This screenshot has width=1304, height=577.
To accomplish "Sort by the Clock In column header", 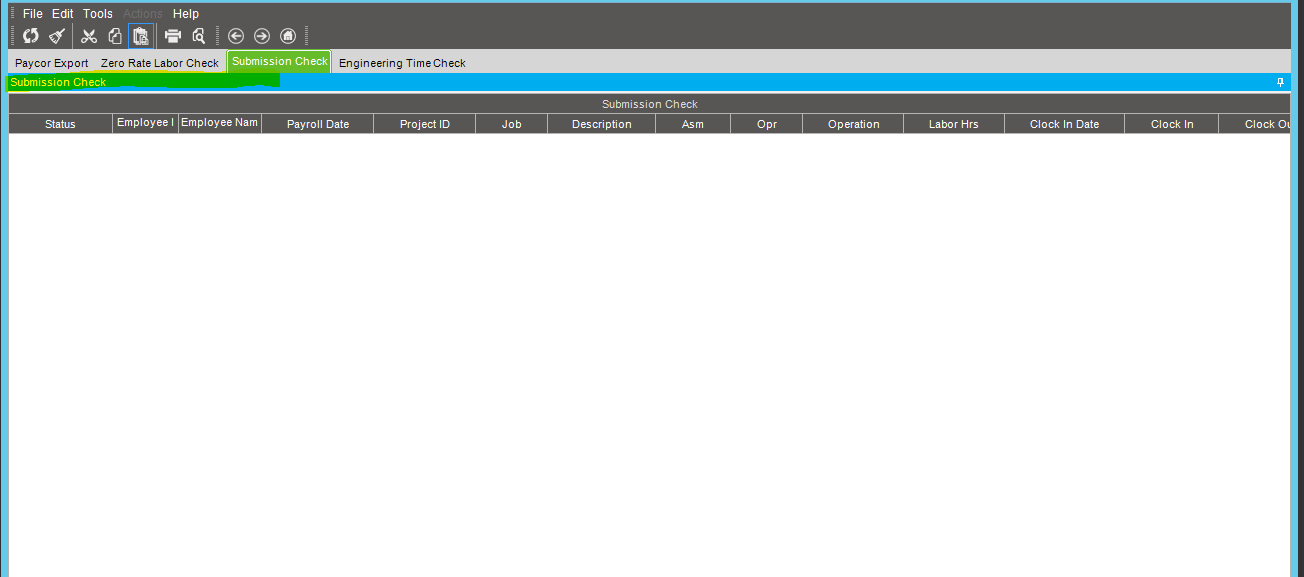I will click(x=1172, y=124).
